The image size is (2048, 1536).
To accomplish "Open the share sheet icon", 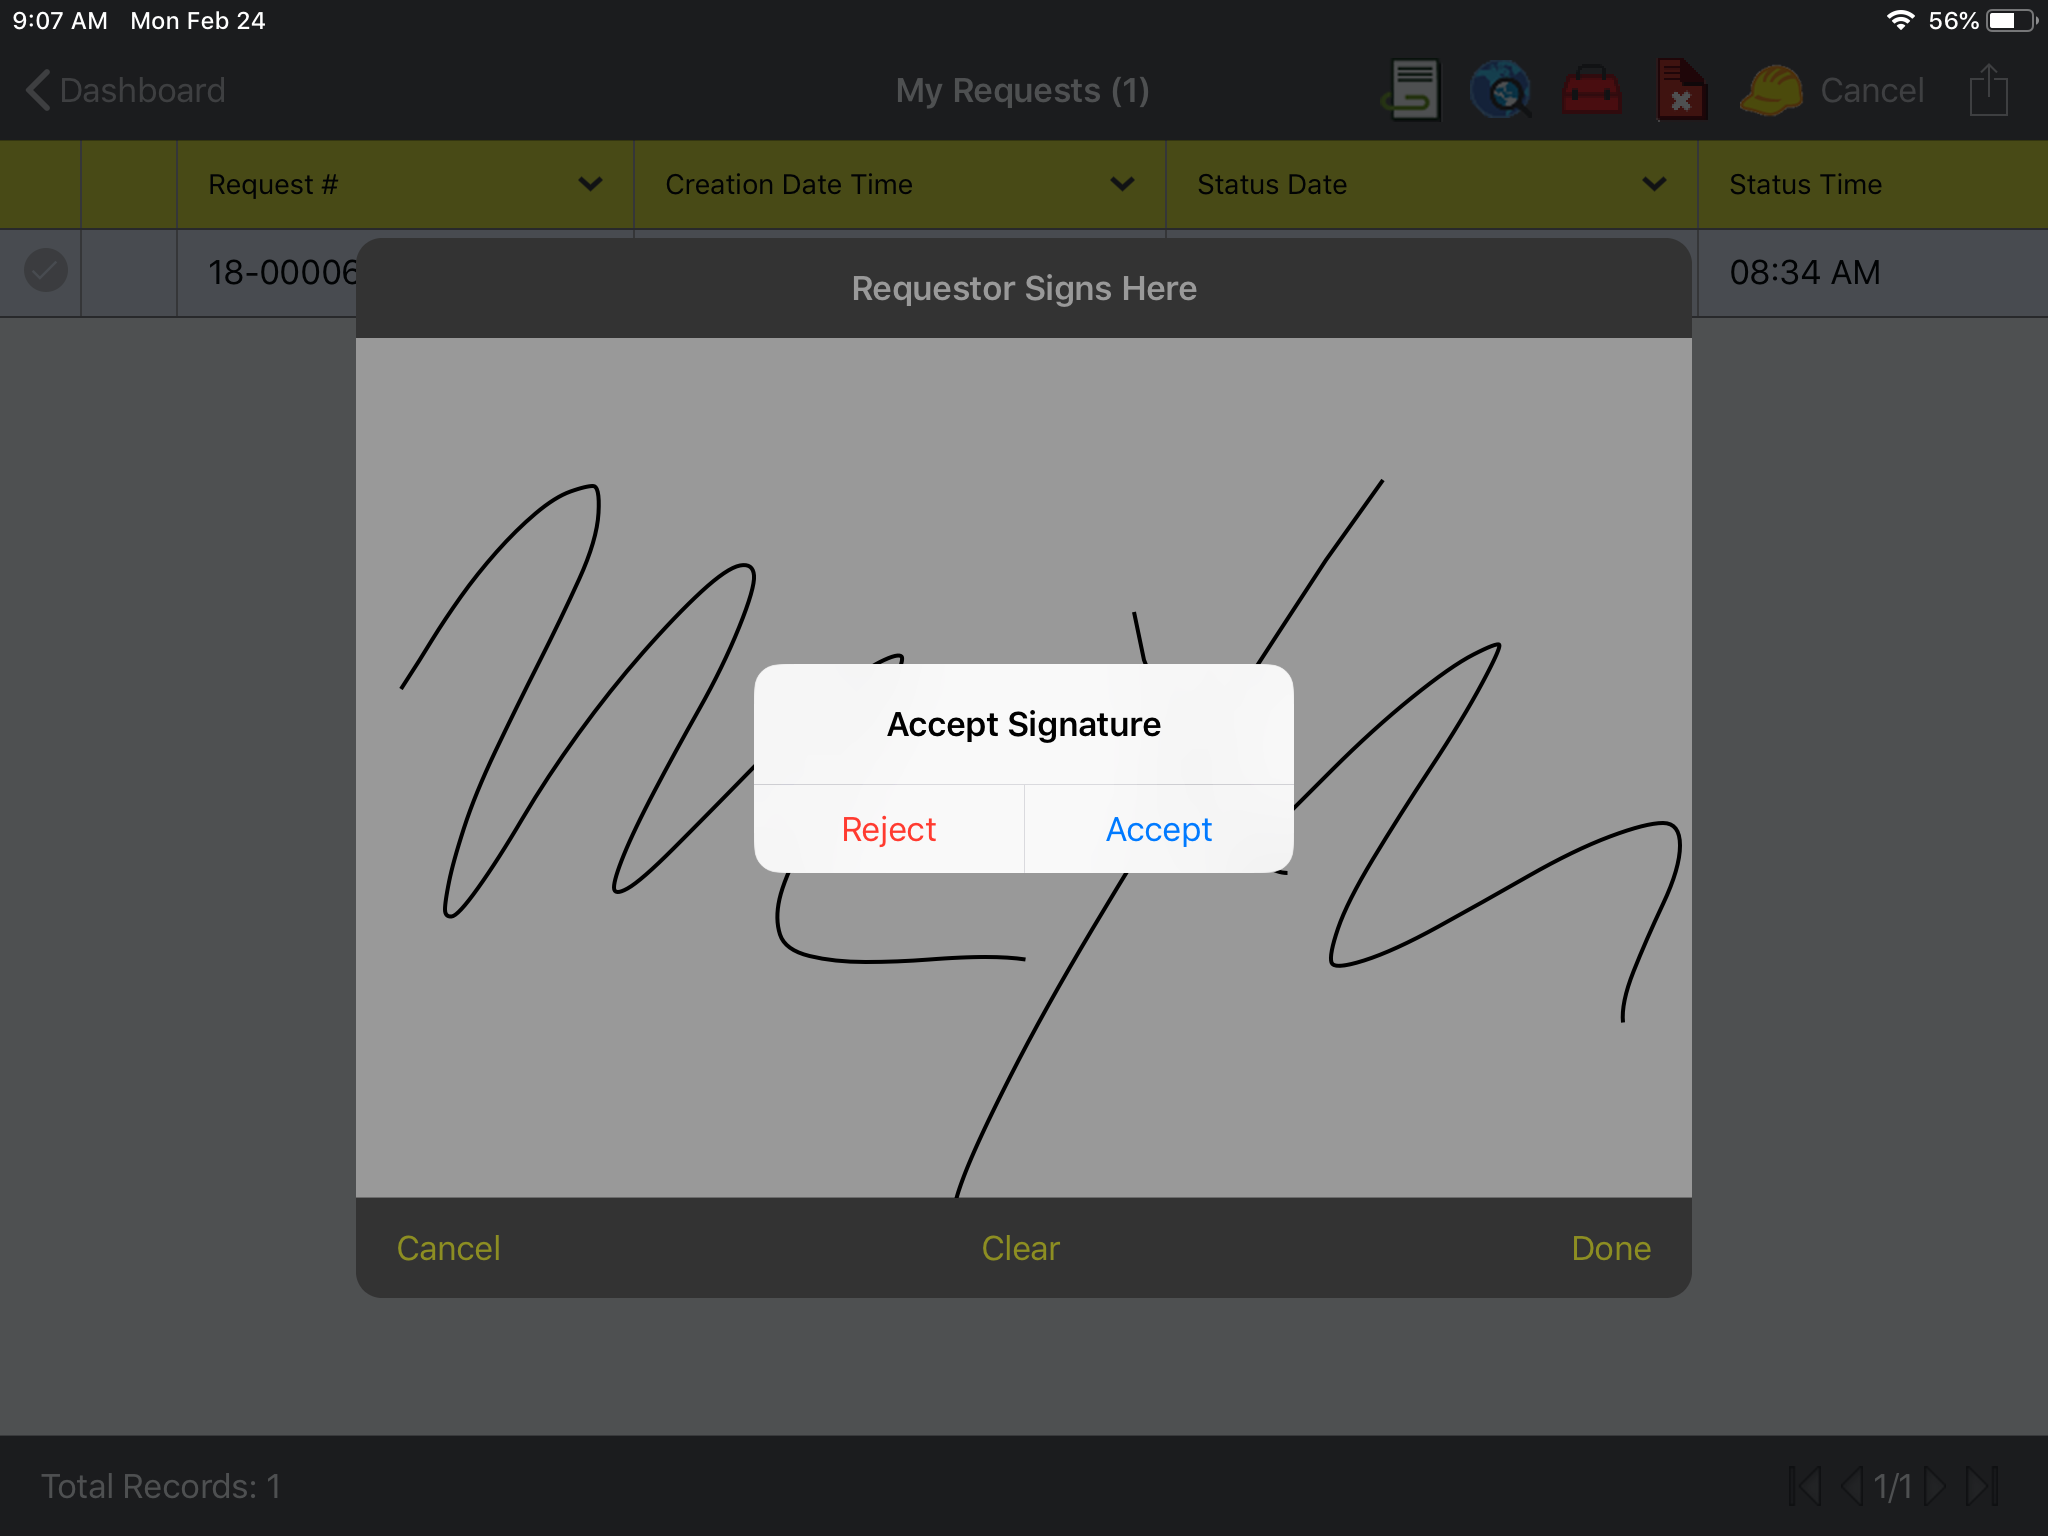I will coord(1987,90).
